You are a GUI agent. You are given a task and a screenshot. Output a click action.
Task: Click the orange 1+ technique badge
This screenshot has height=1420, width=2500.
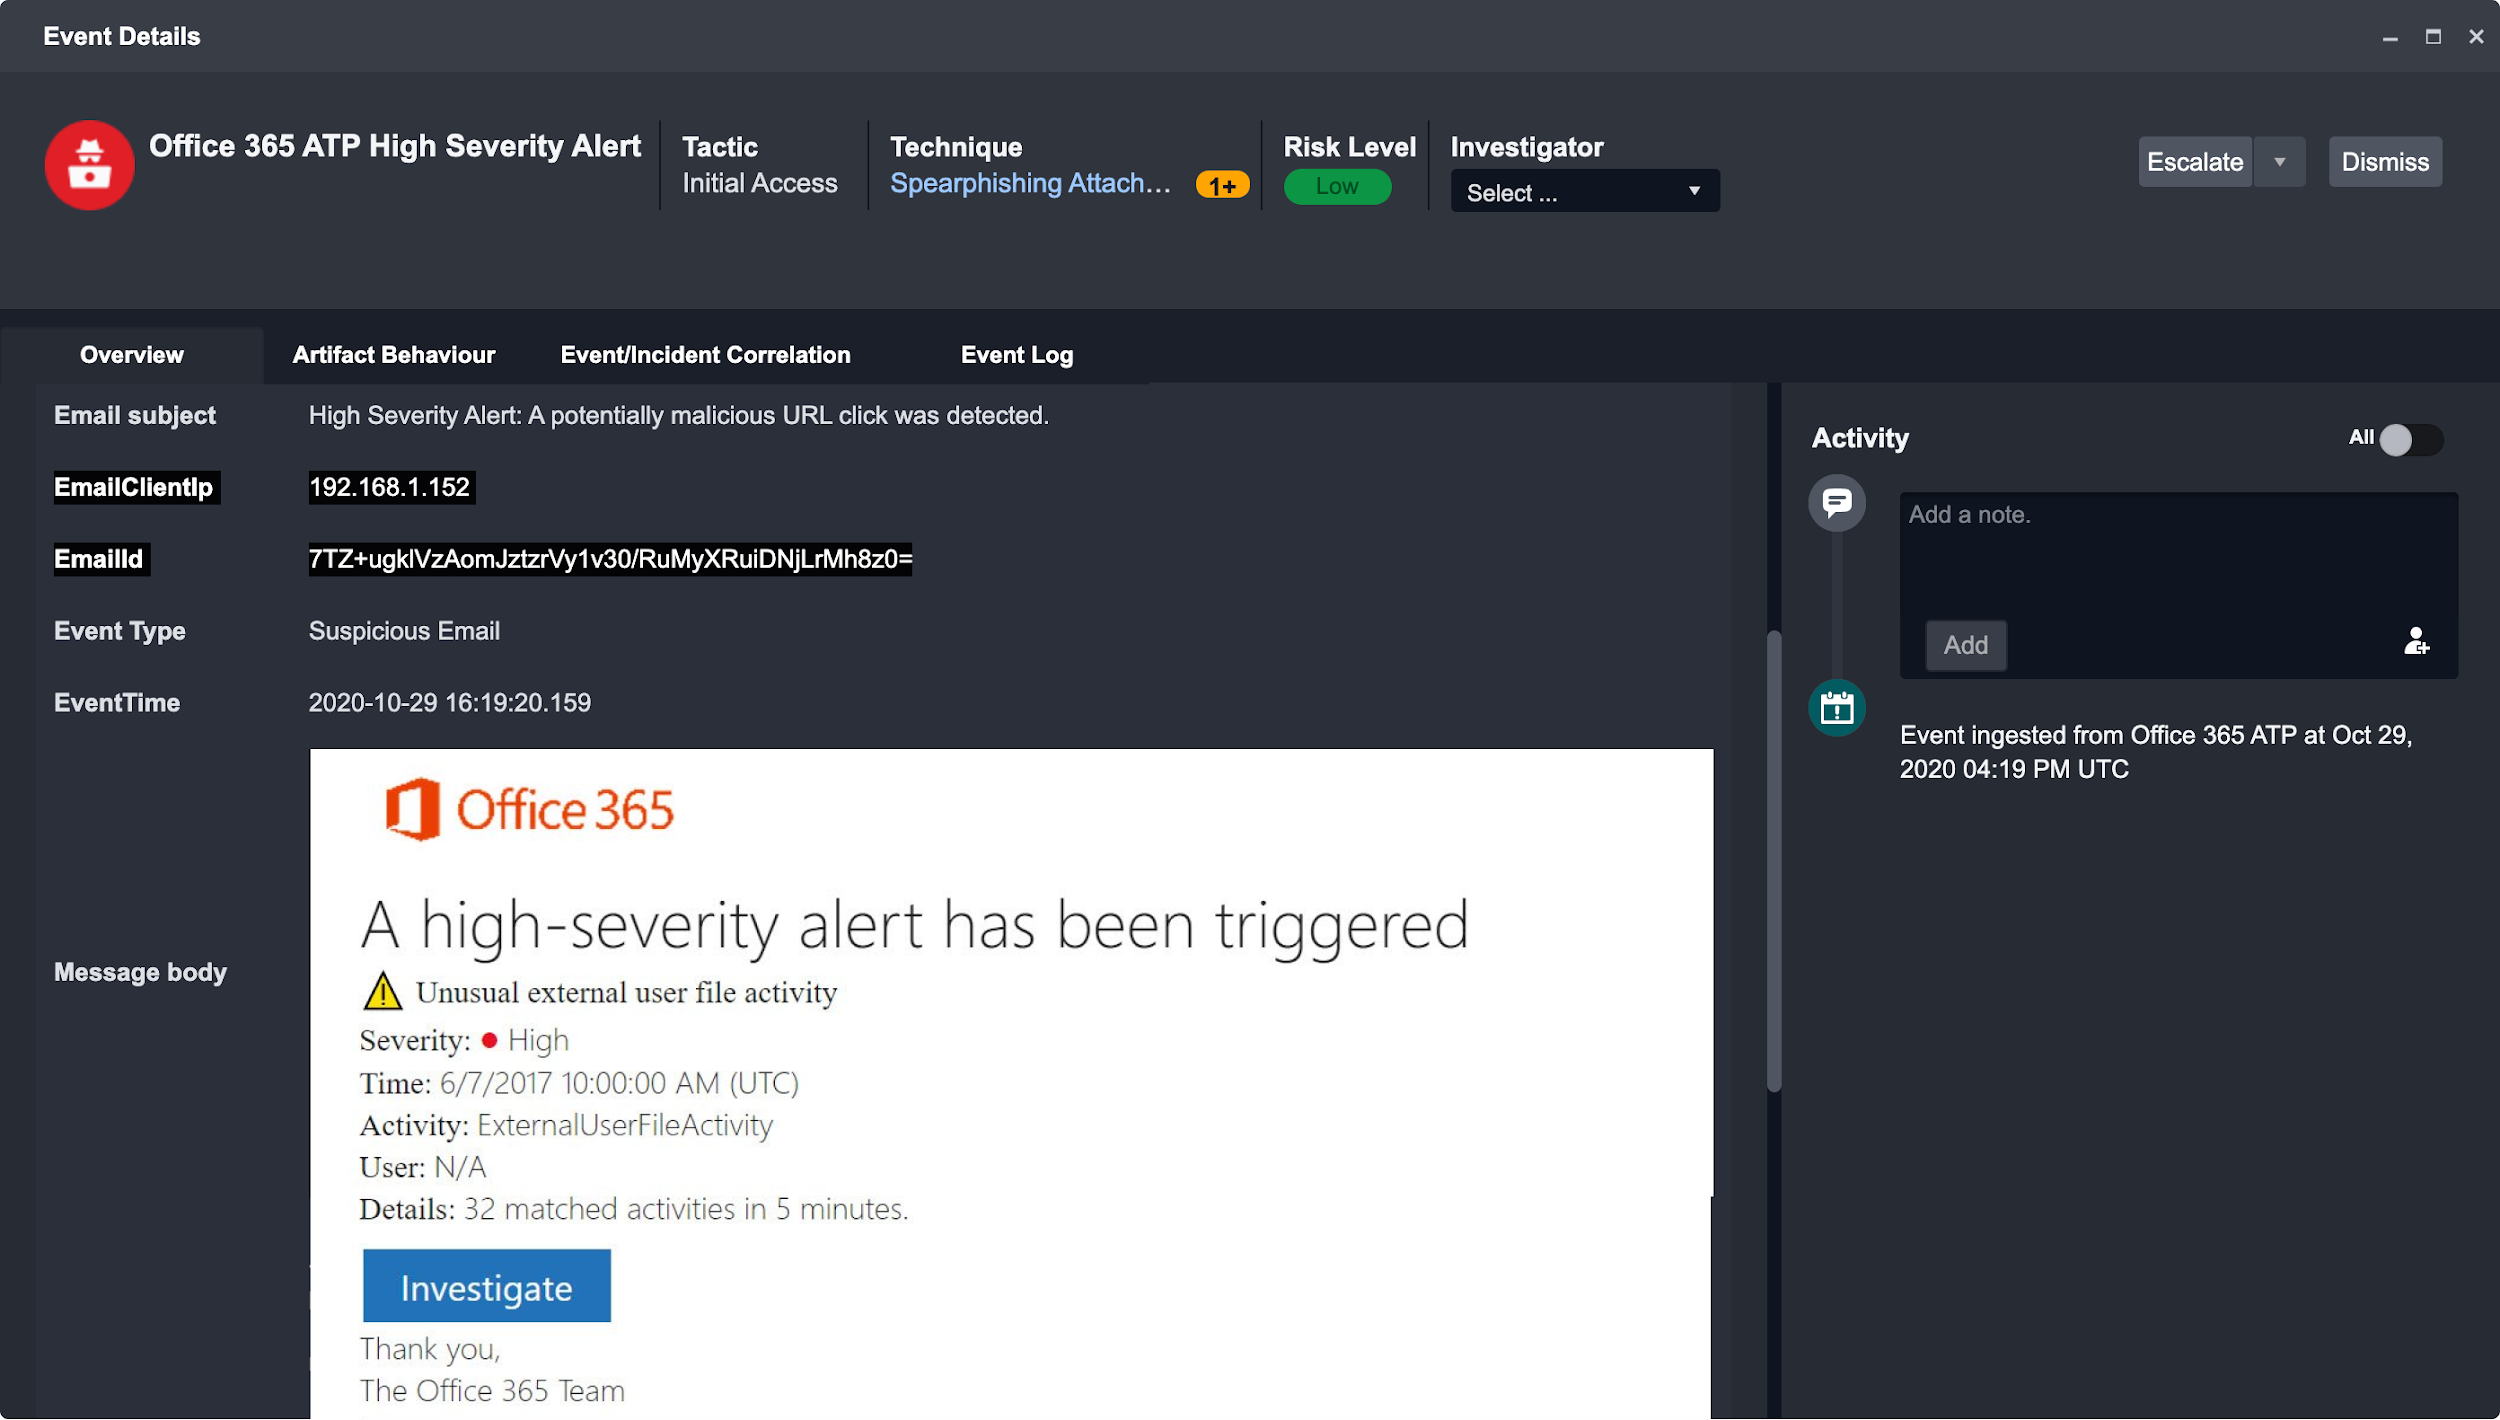click(x=1222, y=186)
